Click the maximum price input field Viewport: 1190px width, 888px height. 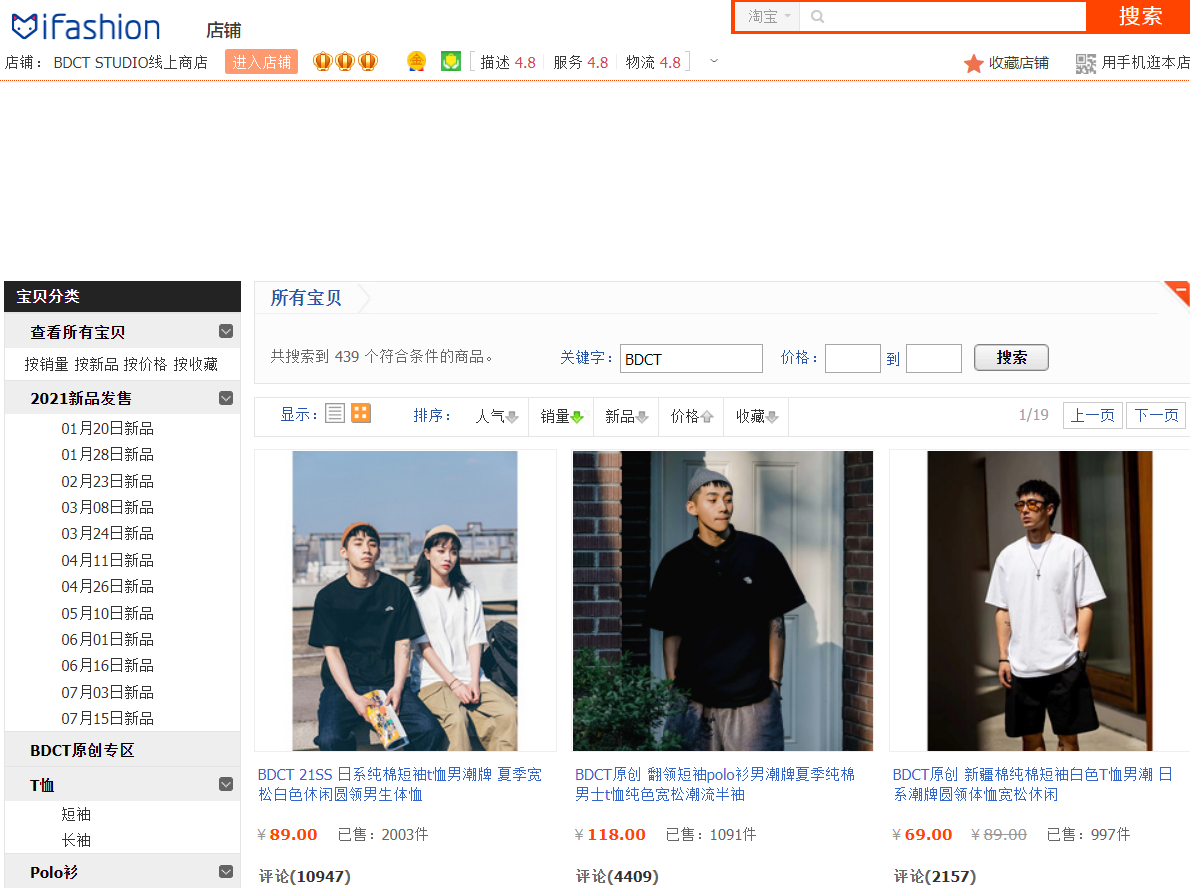[x=933, y=358]
